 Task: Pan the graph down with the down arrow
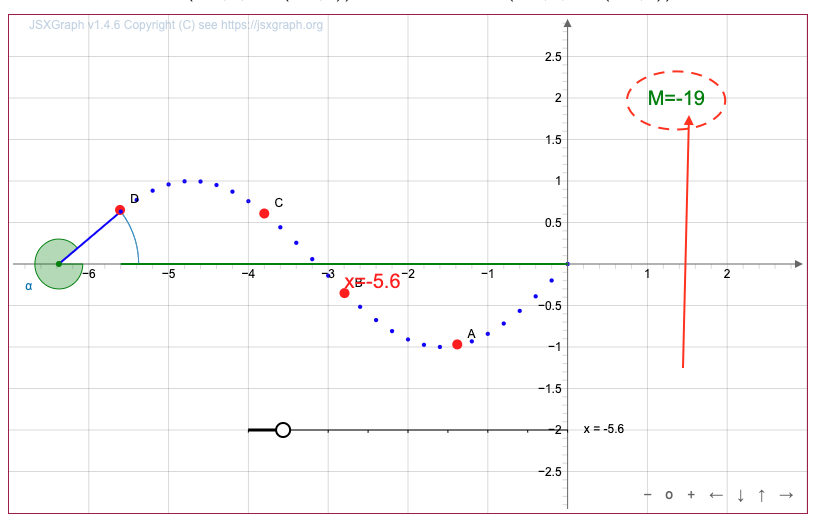point(740,495)
